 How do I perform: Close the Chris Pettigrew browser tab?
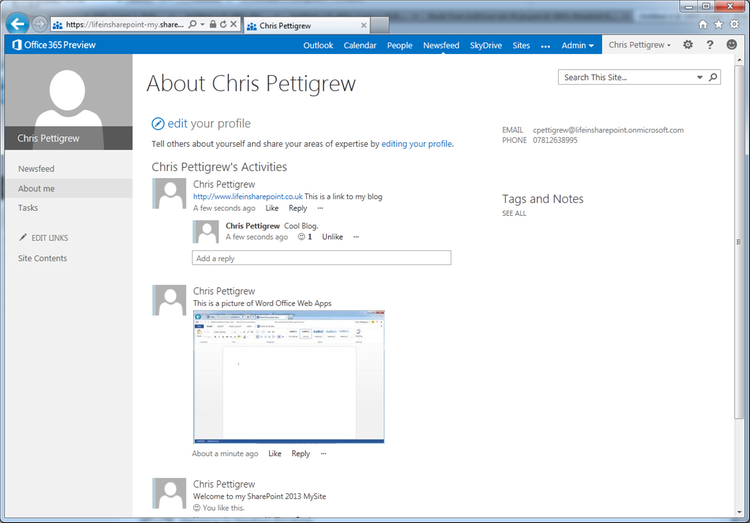tap(364, 25)
